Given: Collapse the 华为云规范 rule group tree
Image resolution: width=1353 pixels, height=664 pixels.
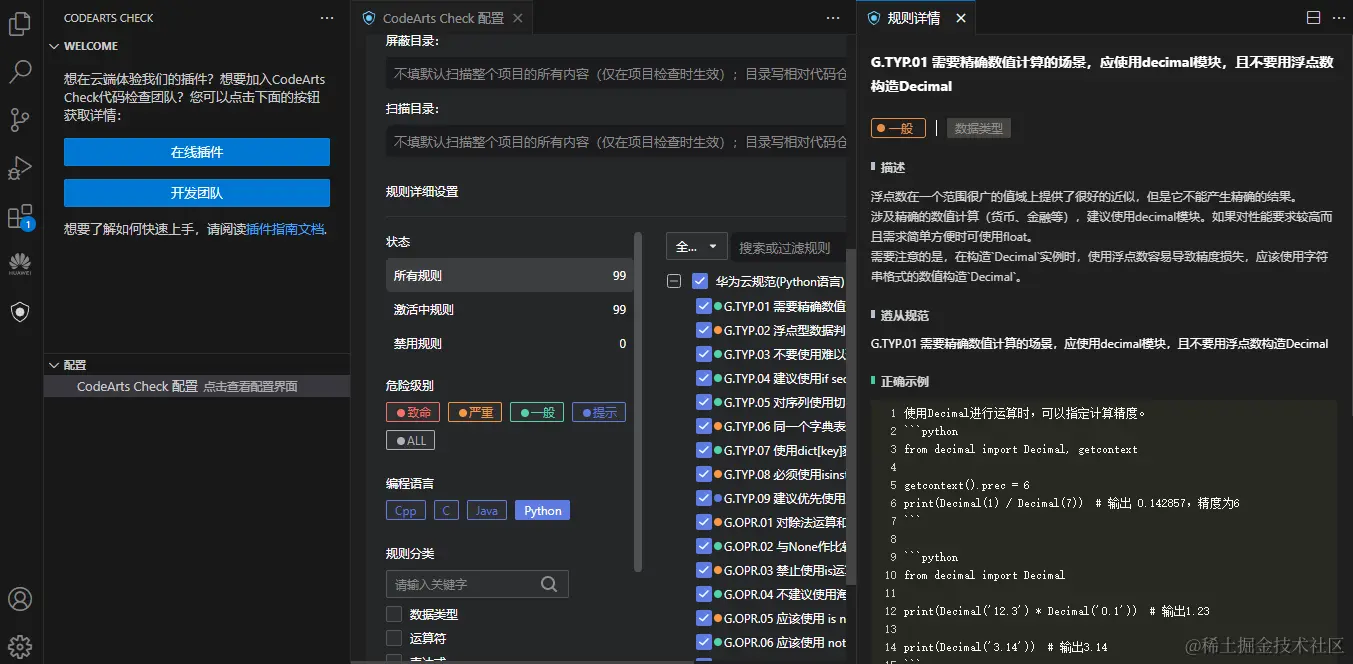Looking at the screenshot, I should (x=674, y=281).
